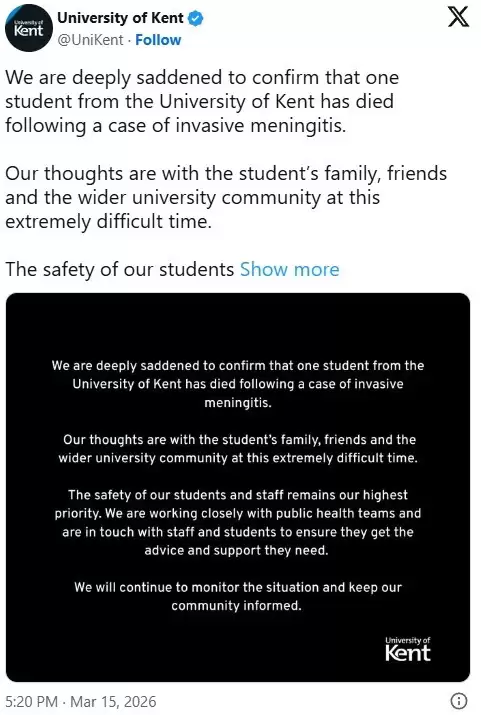
Task: Expand the post with Show more
Action: tap(290, 269)
